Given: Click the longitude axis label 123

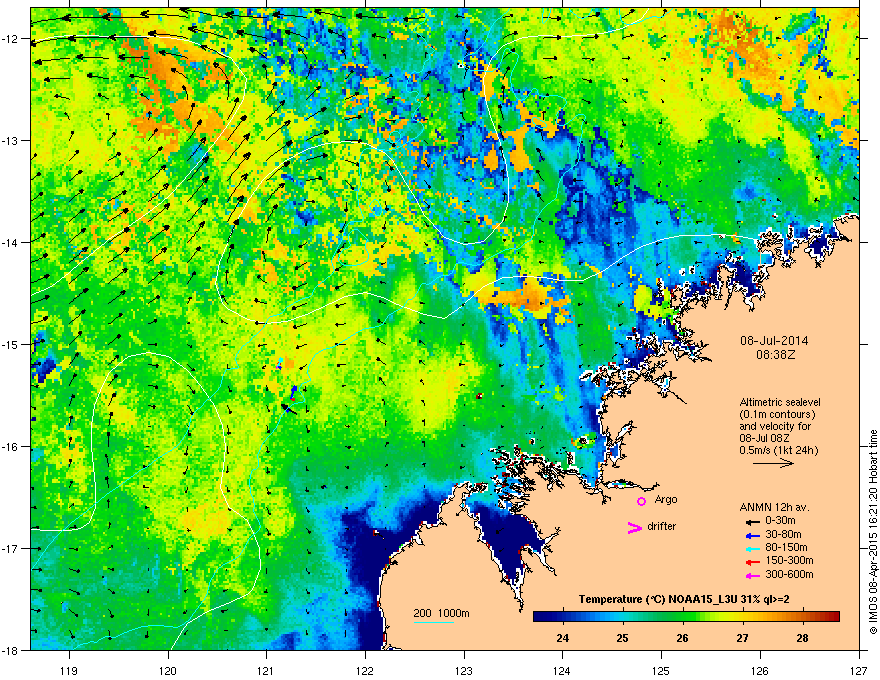Looking at the screenshot, I should (x=464, y=670).
